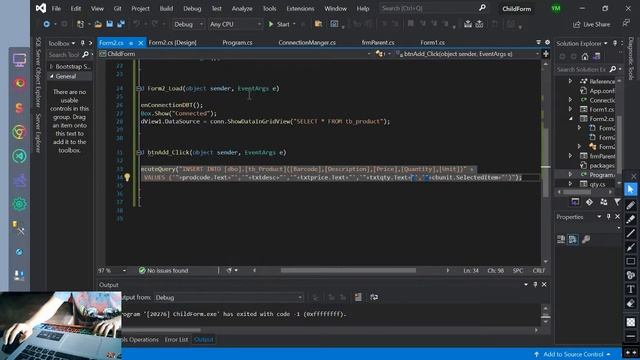Click the Search Toolbox input field
Screen dimensions: 640x360
pyautogui.click(x=64, y=54)
